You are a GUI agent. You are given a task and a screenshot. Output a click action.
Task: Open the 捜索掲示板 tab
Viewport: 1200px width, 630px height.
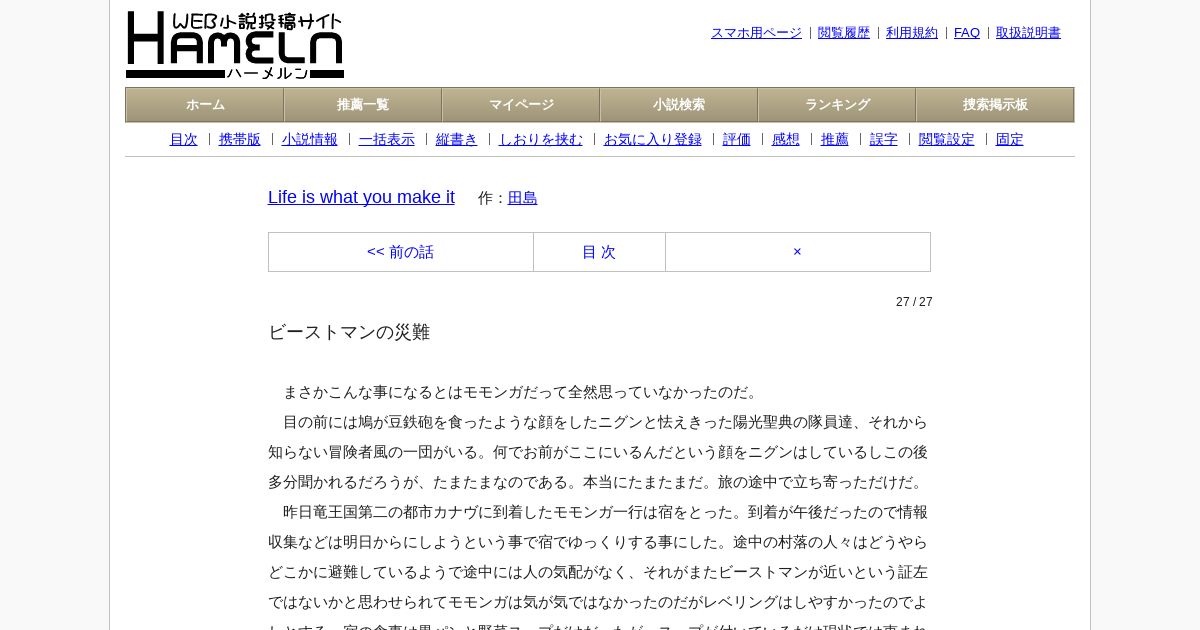click(x=995, y=105)
